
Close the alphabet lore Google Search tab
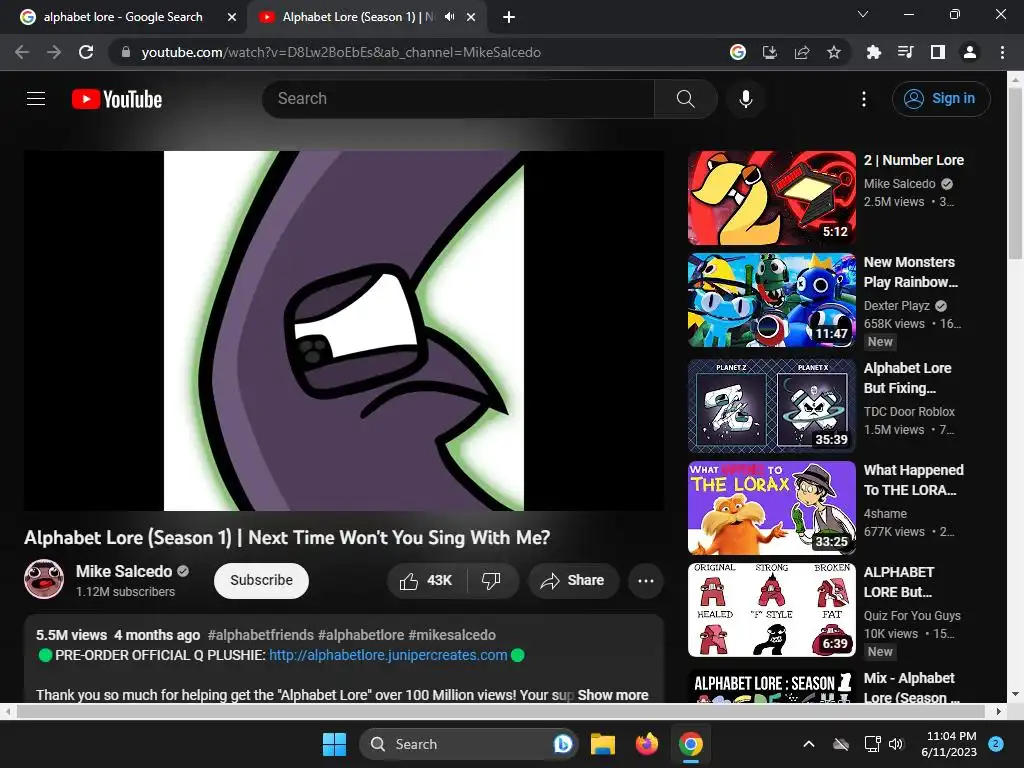[232, 17]
